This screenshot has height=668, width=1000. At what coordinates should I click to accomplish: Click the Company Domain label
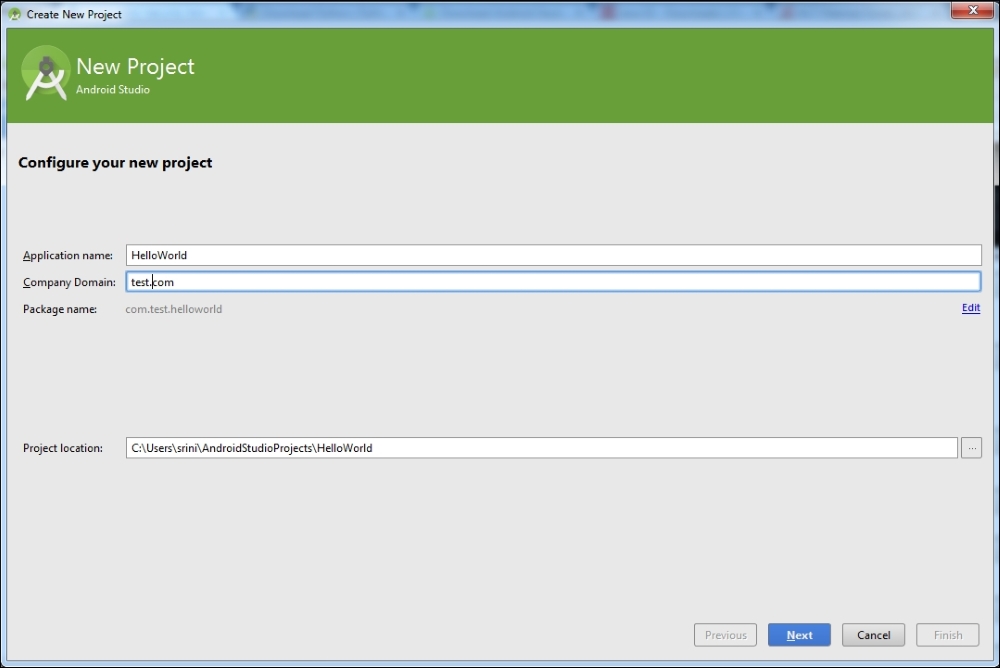pyautogui.click(x=68, y=282)
